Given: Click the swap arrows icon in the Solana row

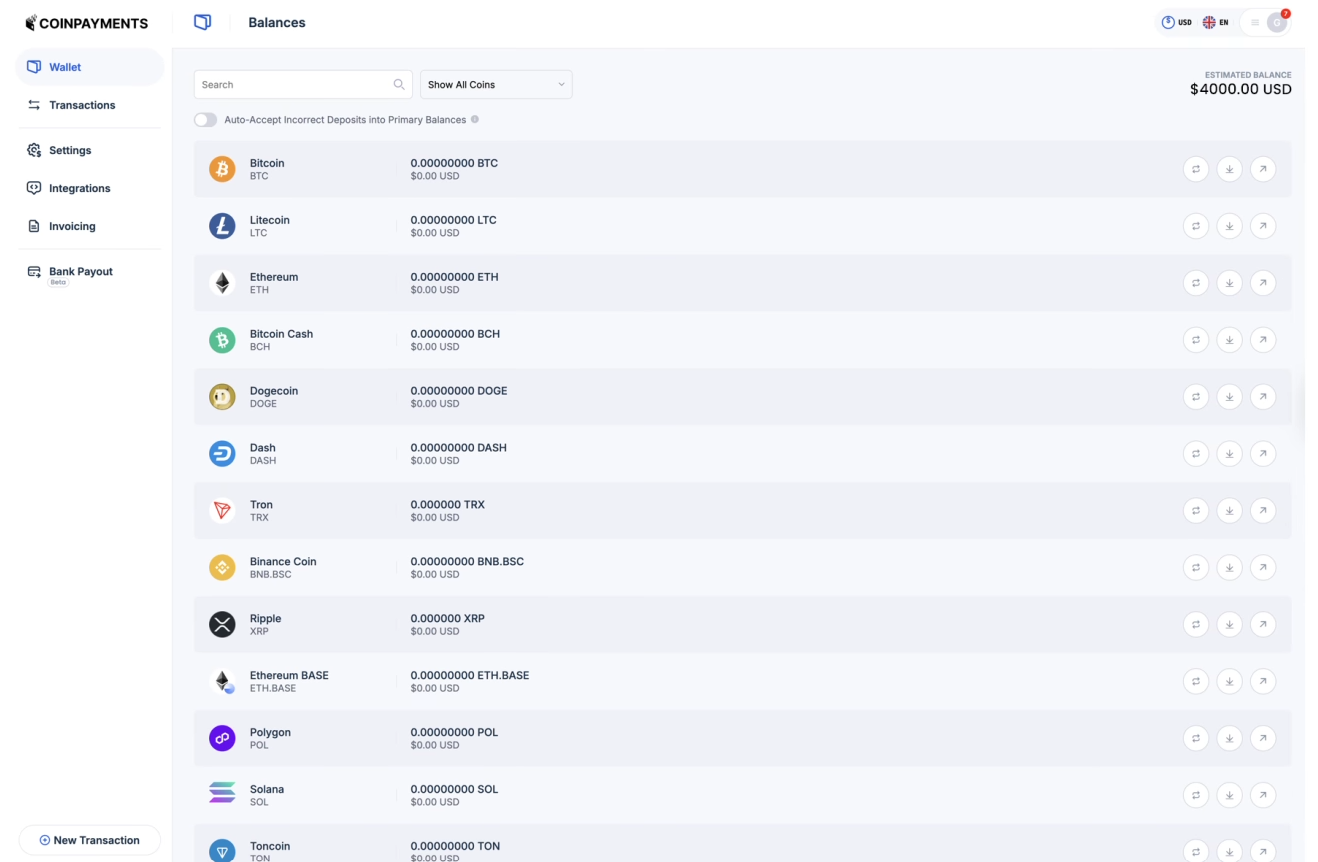Looking at the screenshot, I should [1196, 796].
